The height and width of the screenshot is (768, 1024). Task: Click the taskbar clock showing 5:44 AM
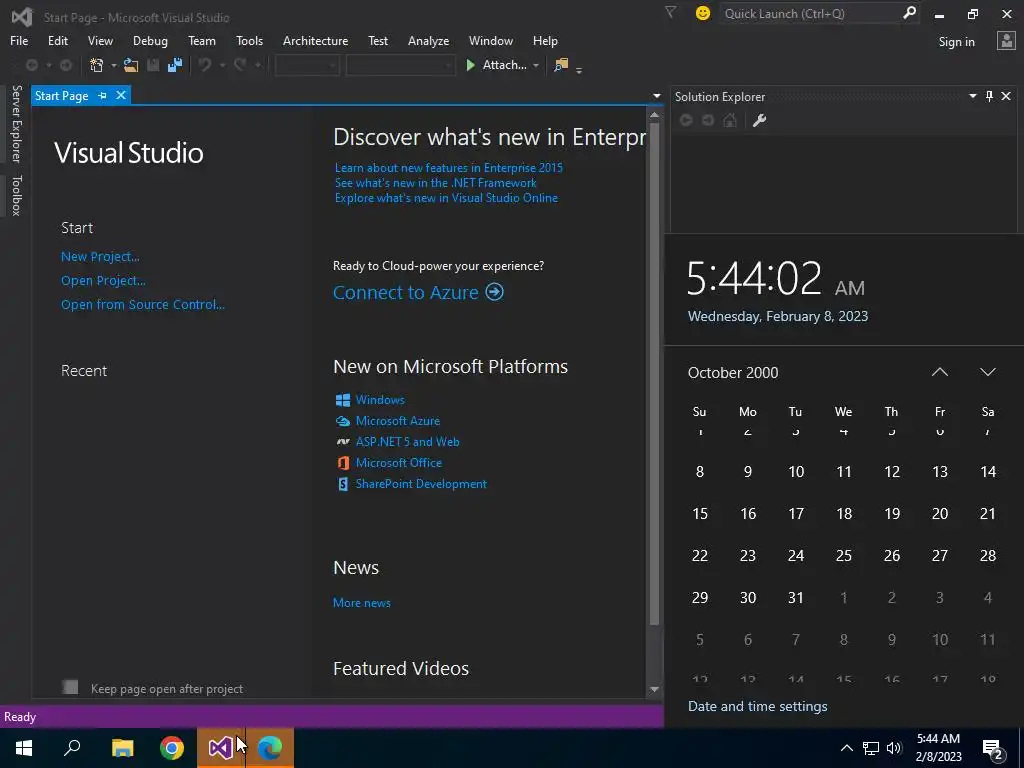[x=938, y=748]
